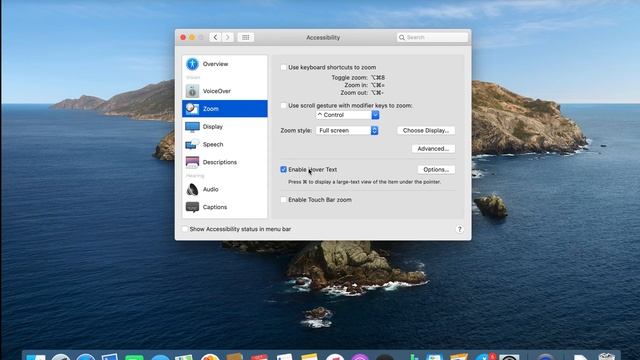Uncheck Enable Hover Text checkbox
Image resolution: width=640 pixels, height=360 pixels.
point(283,169)
